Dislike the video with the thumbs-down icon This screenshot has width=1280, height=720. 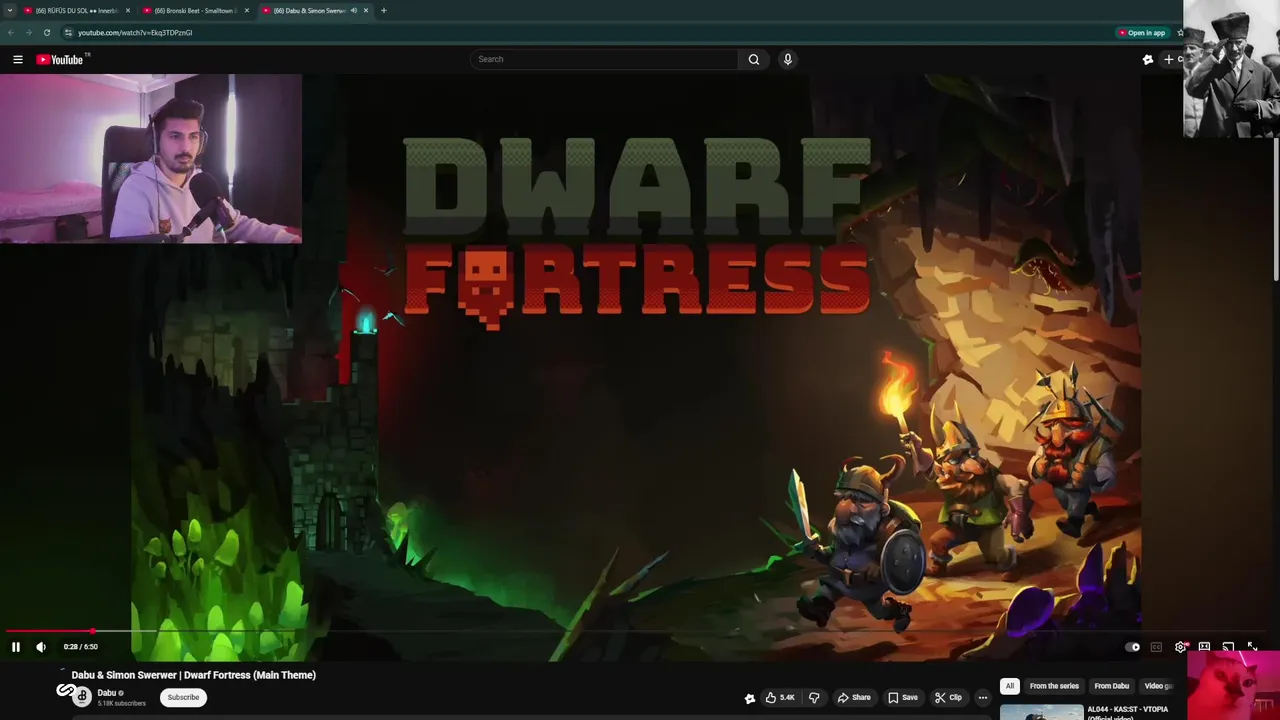tap(814, 697)
